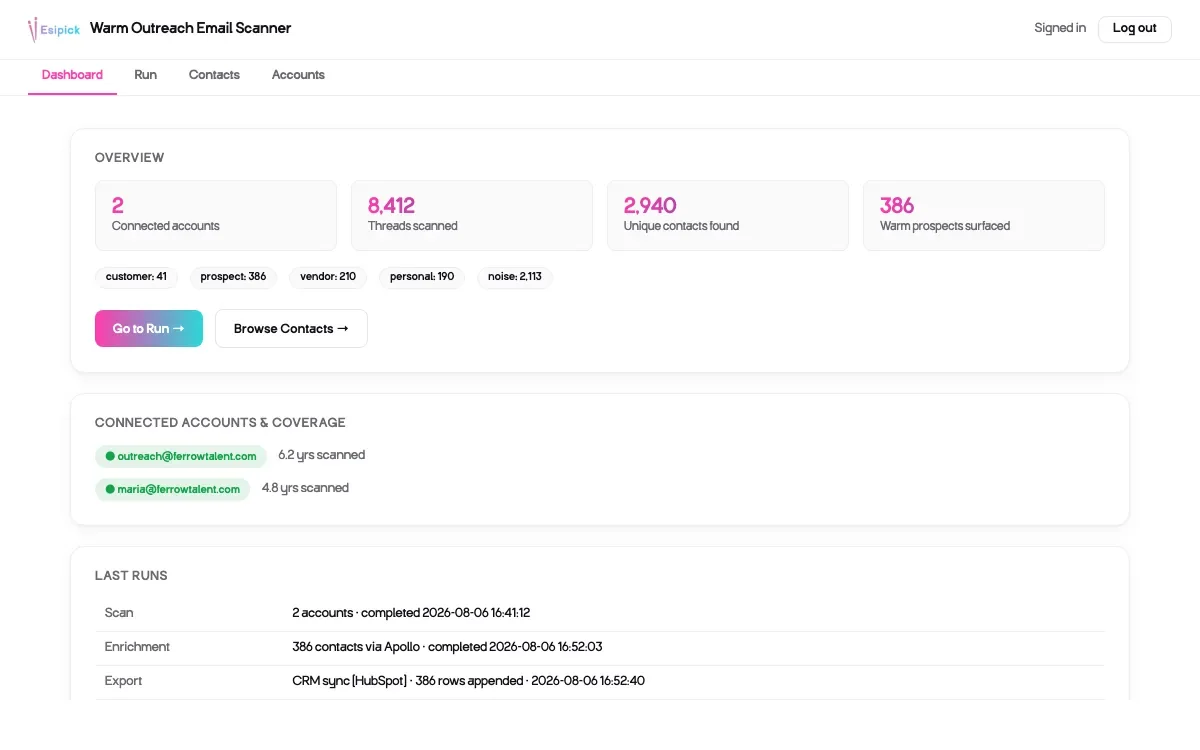Click the green status dot for maria account
The height and width of the screenshot is (750, 1200).
[110, 489]
